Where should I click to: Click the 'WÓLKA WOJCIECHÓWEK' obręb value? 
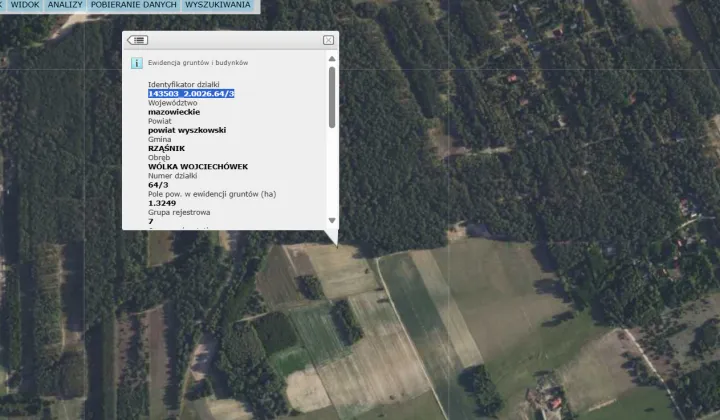(198, 167)
